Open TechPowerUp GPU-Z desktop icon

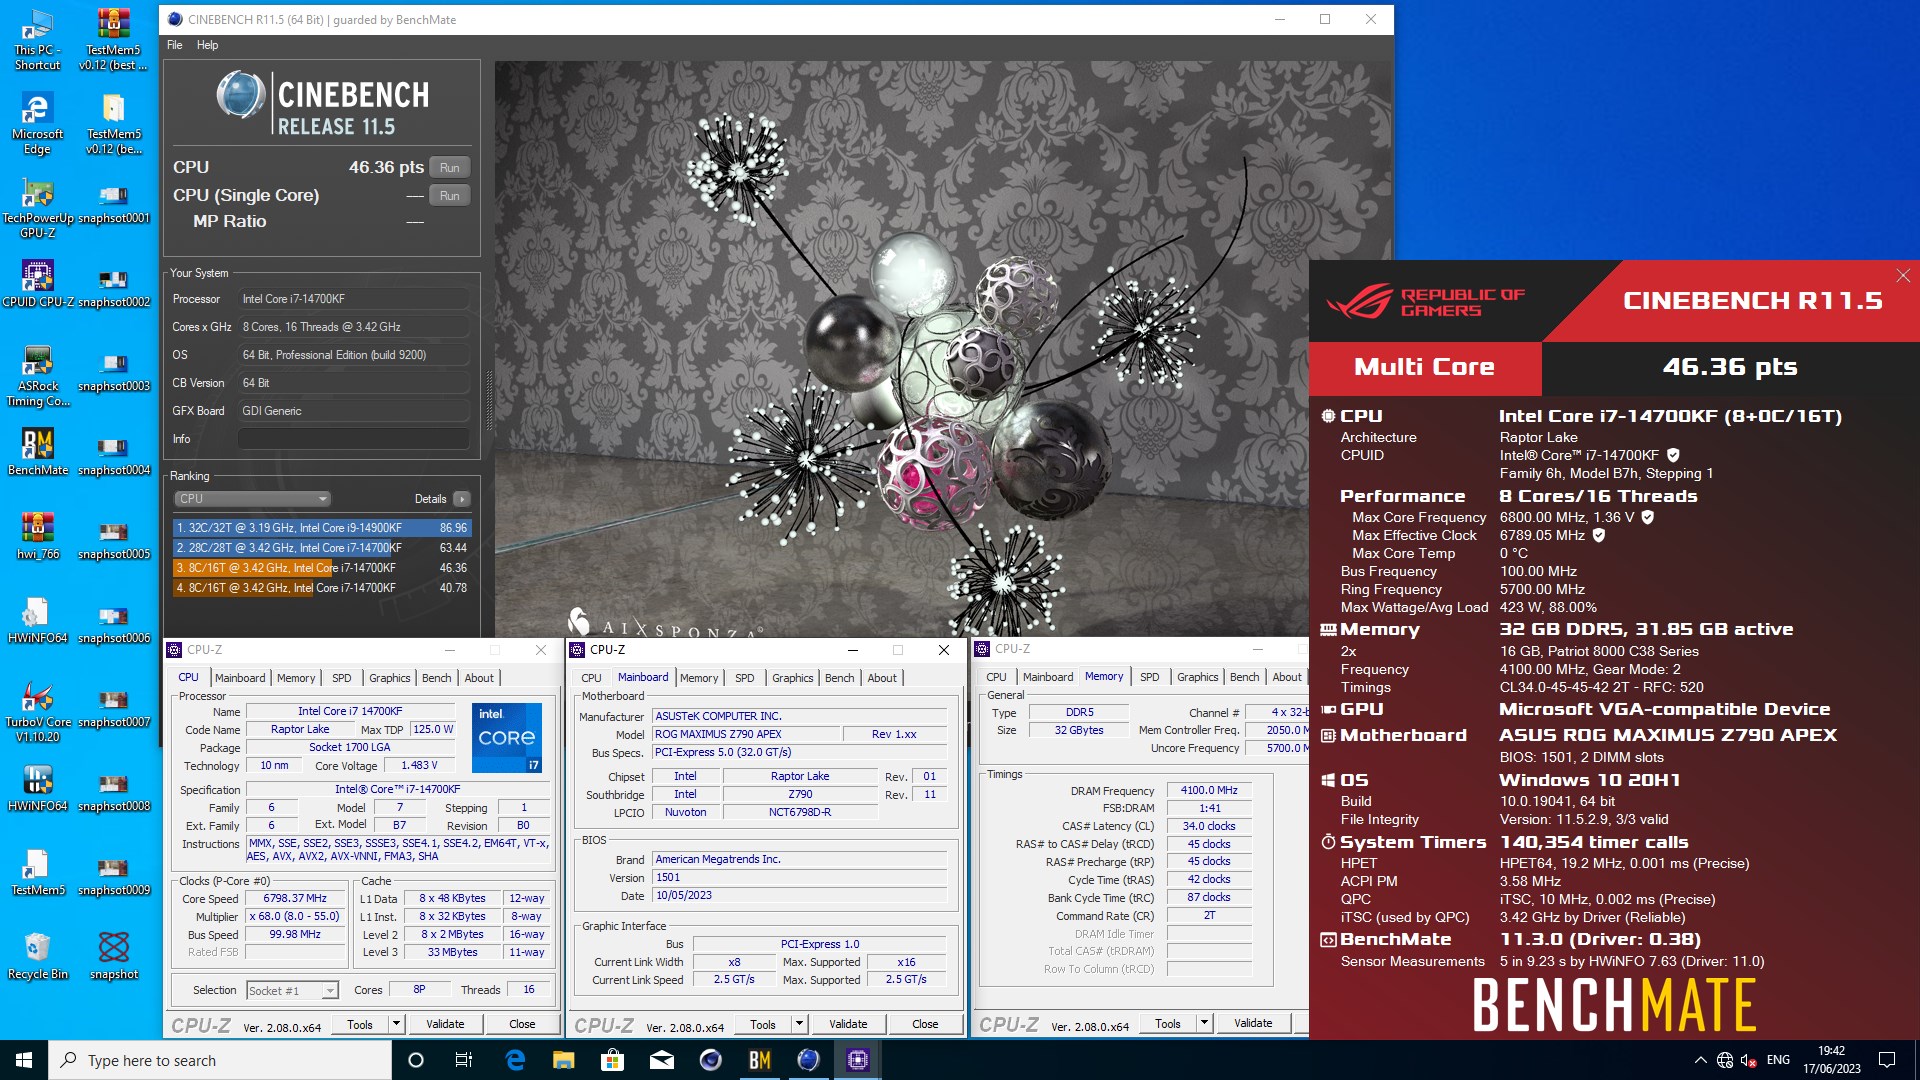click(x=37, y=208)
